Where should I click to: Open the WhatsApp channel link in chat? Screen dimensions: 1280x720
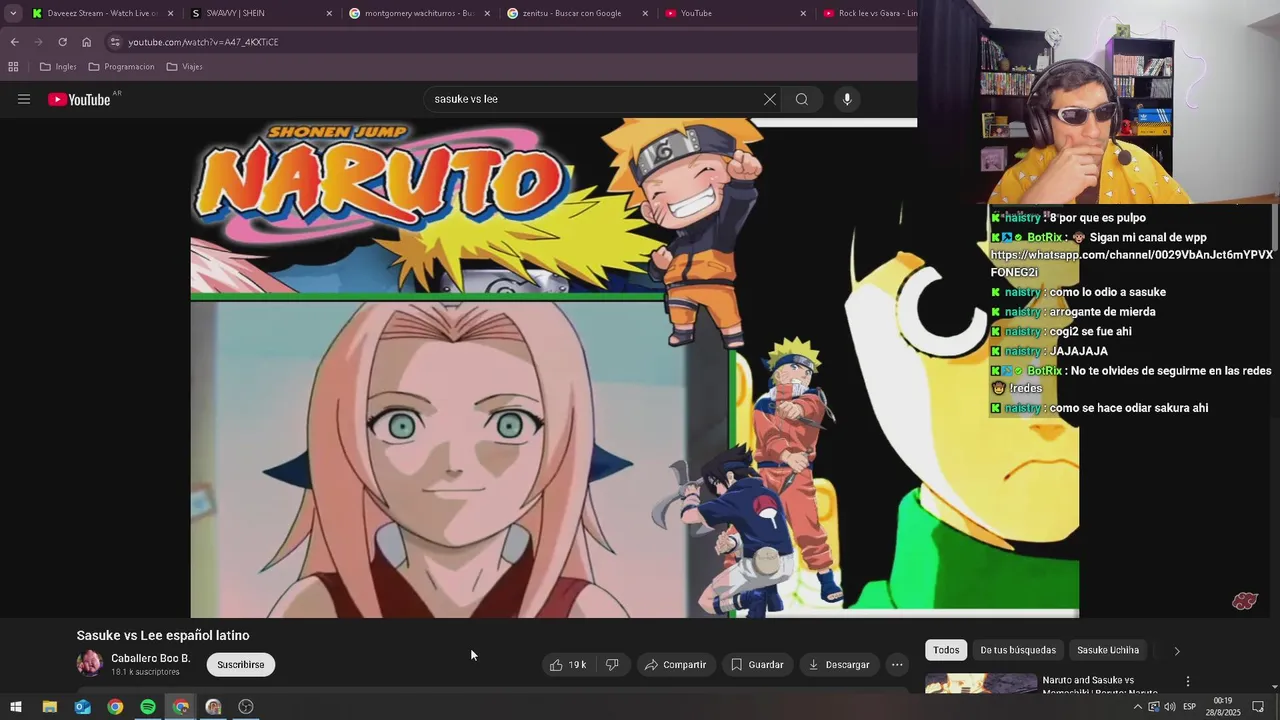pos(1131,263)
